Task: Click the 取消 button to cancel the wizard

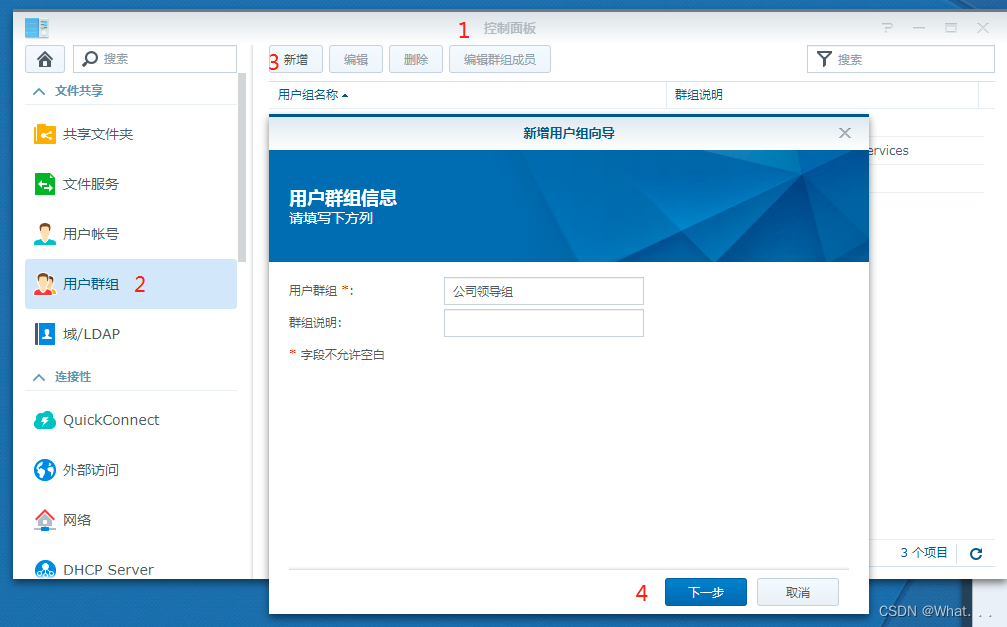Action: [797, 591]
